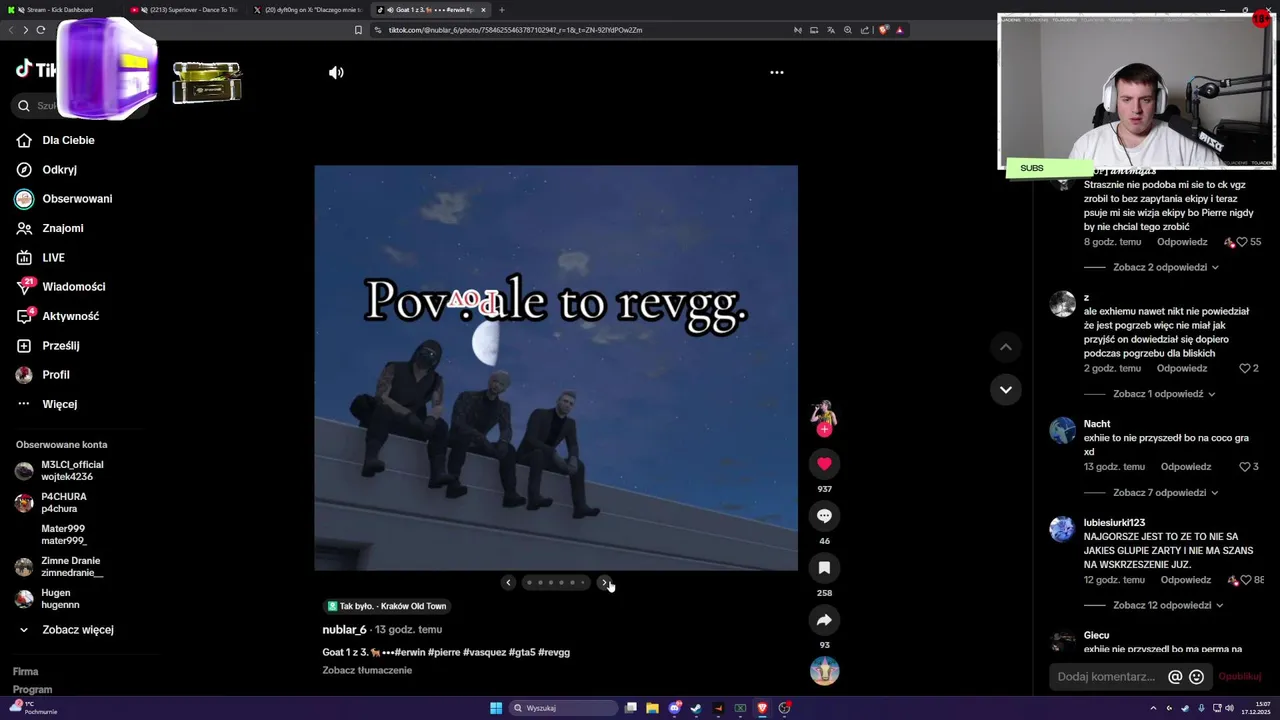The image size is (1280, 720).
Task: Open the Wyszukaj taskbar search box
Action: (562, 708)
